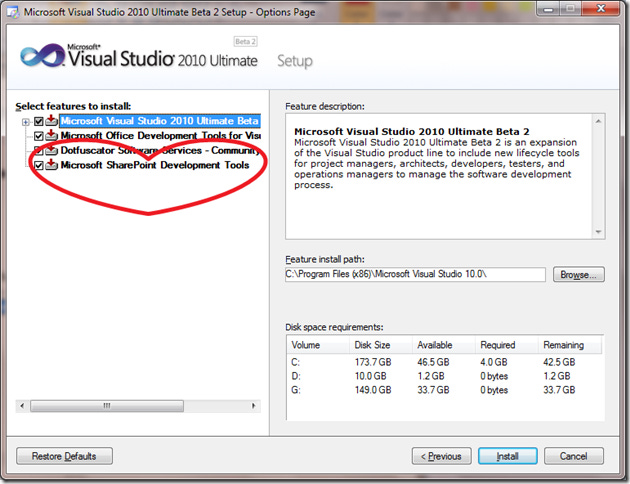The image size is (630, 484).
Task: Click the feature list horizontal scrollbar thumb
Action: pos(107,406)
